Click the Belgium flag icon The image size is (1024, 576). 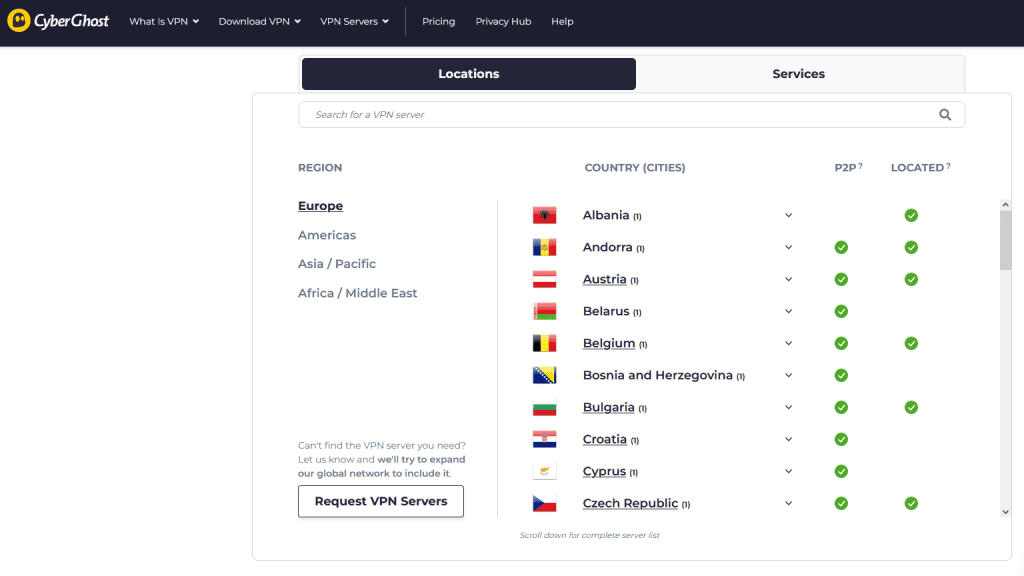tap(544, 344)
